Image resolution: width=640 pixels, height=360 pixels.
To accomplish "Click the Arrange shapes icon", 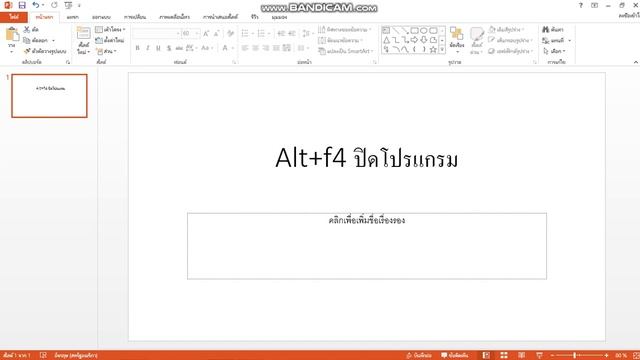I will click(457, 34).
